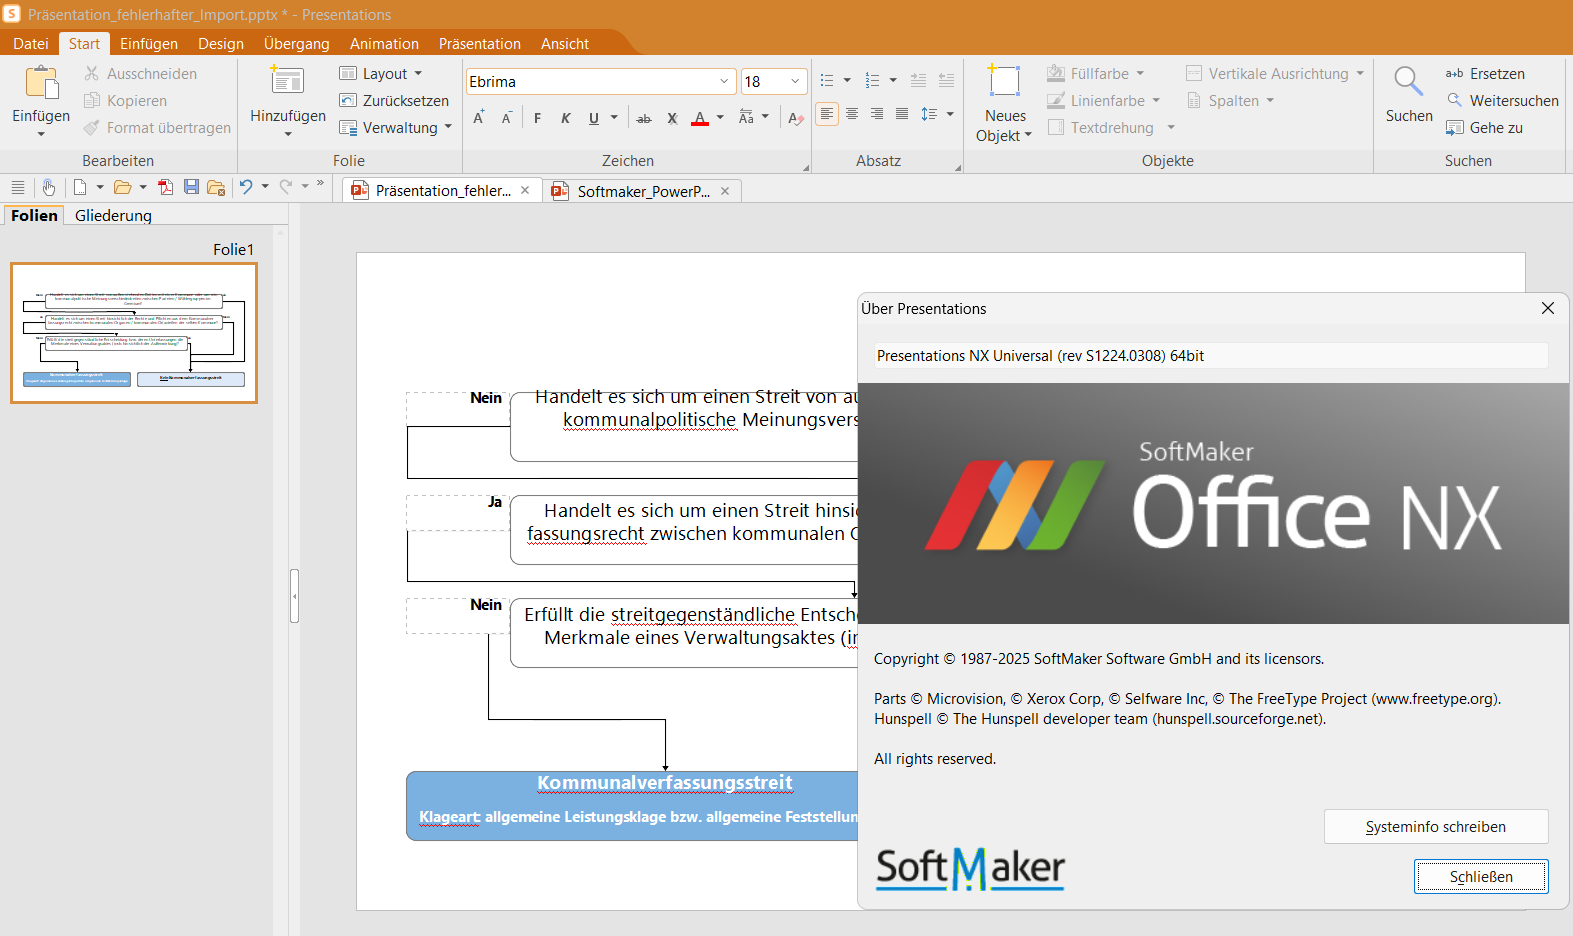
Task: Click the close document folder icon
Action: 216,187
